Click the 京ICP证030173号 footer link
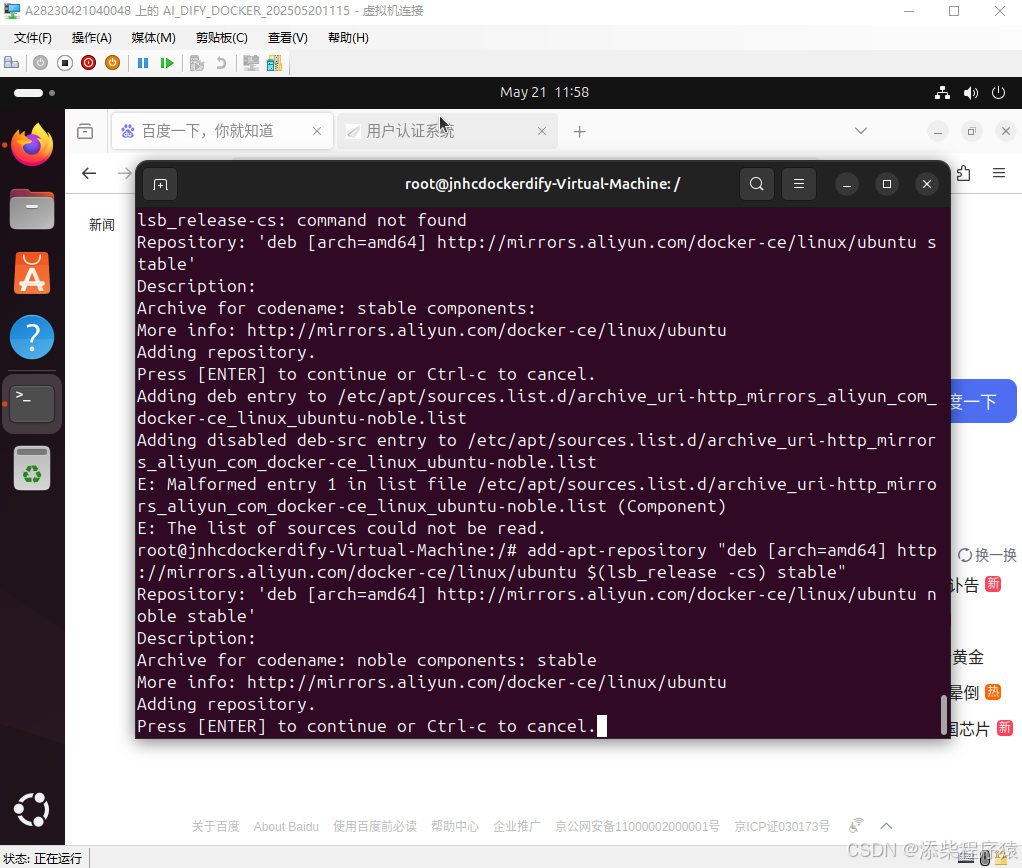The height and width of the screenshot is (868, 1022). [x=781, y=826]
